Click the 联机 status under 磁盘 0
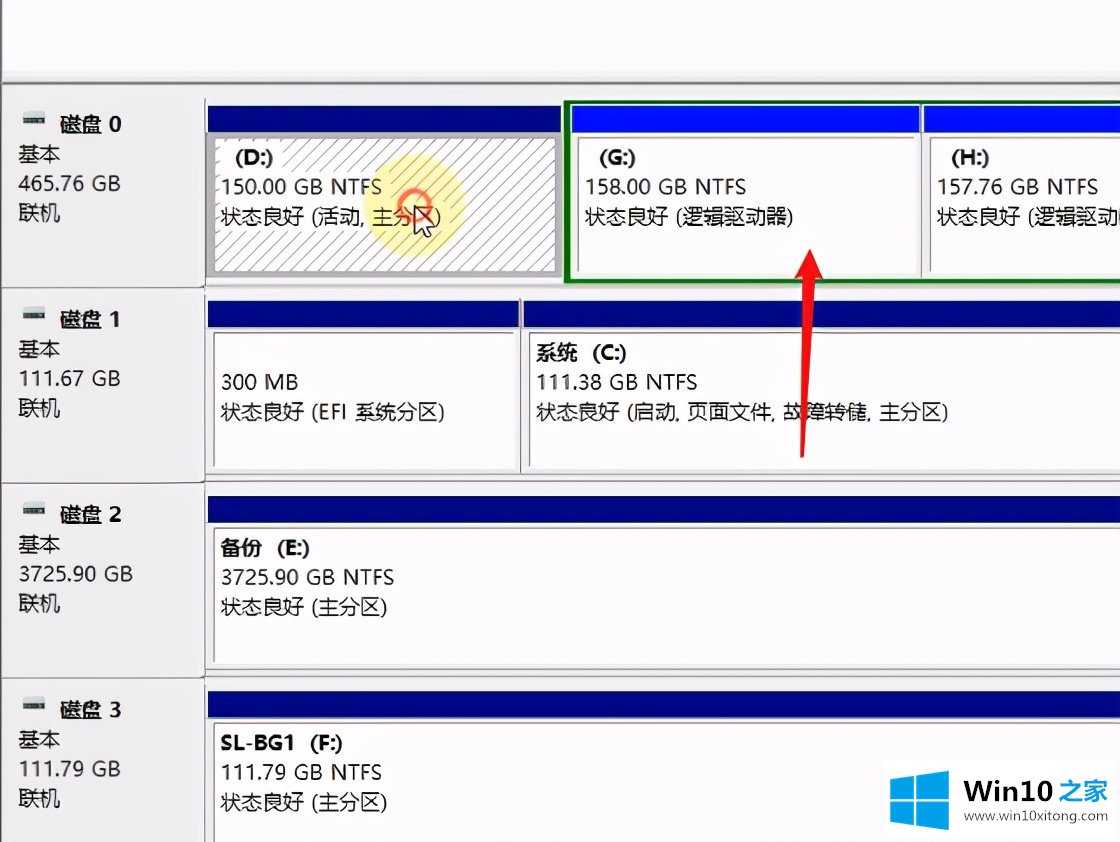1120x842 pixels. pyautogui.click(x=39, y=213)
